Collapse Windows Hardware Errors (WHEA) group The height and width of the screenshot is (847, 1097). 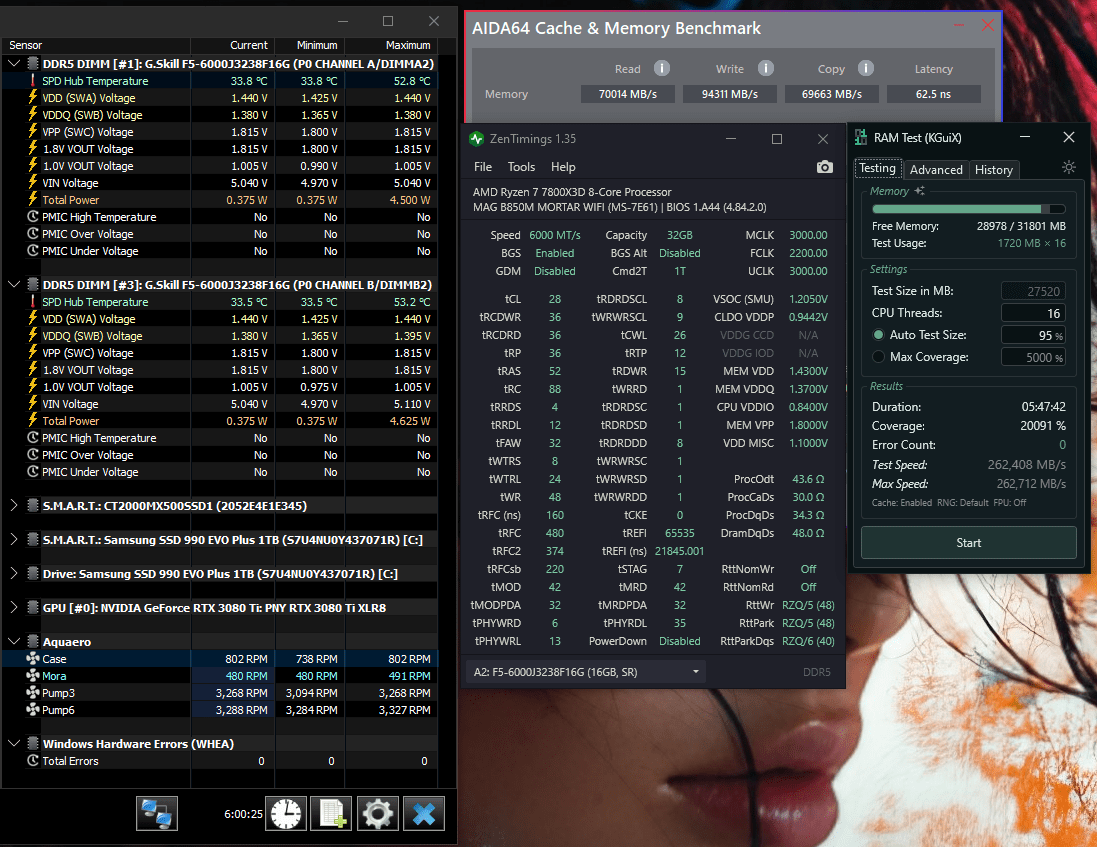point(14,743)
